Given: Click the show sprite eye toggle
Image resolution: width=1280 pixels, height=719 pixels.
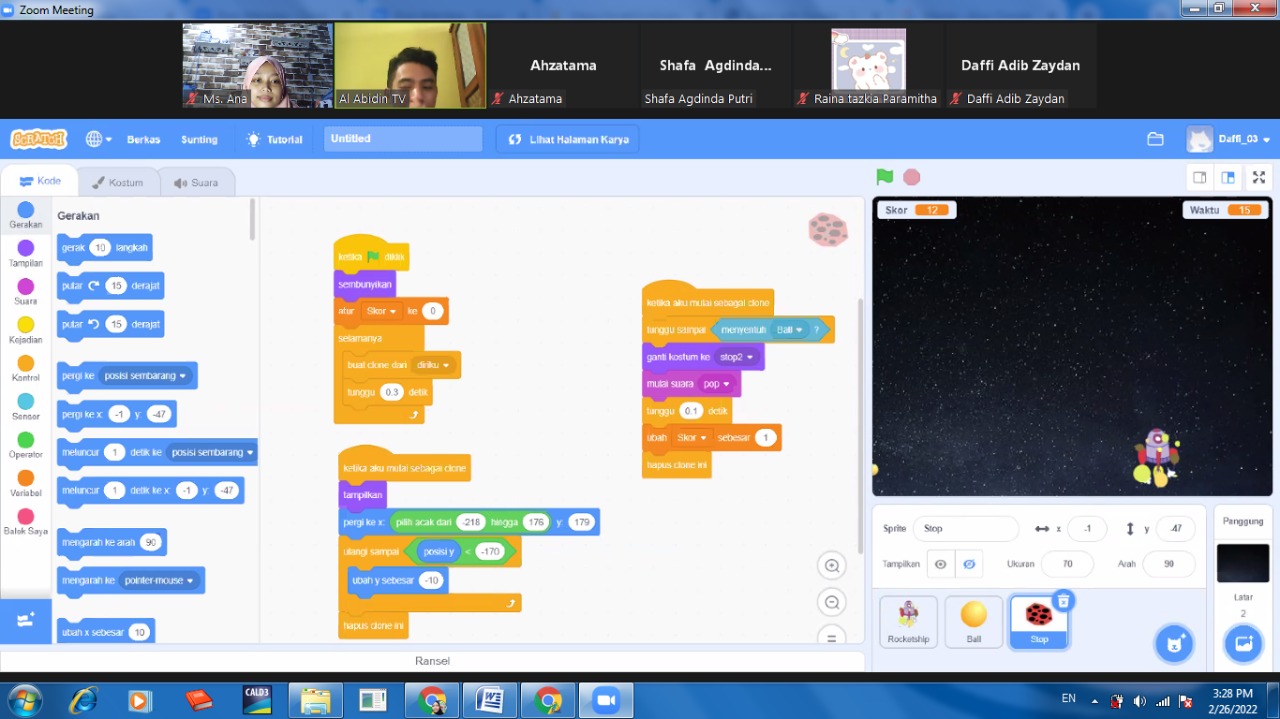Looking at the screenshot, I should coord(940,564).
